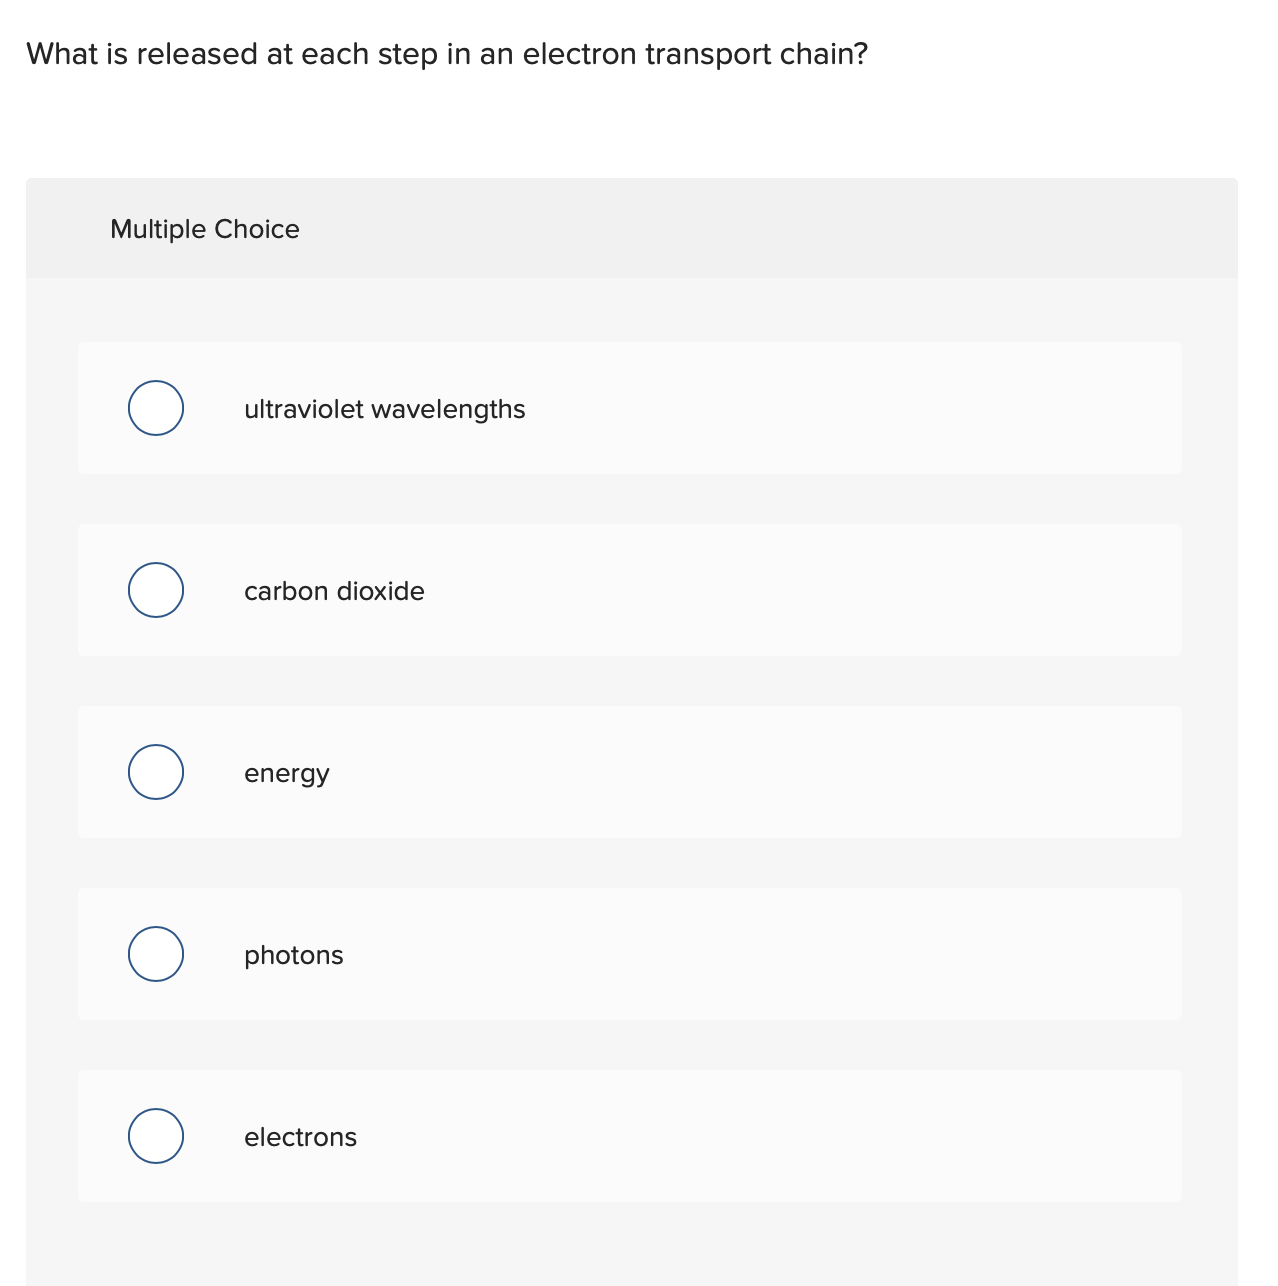Choose the ultraviolet wavelengths answer option
Screen dimensions: 1278x1286
coord(630,408)
